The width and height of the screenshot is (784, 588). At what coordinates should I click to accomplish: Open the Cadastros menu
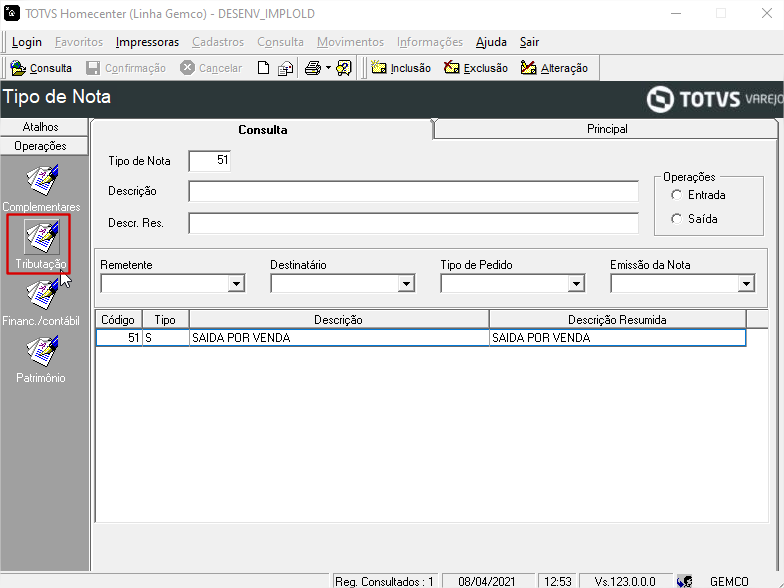pos(218,42)
